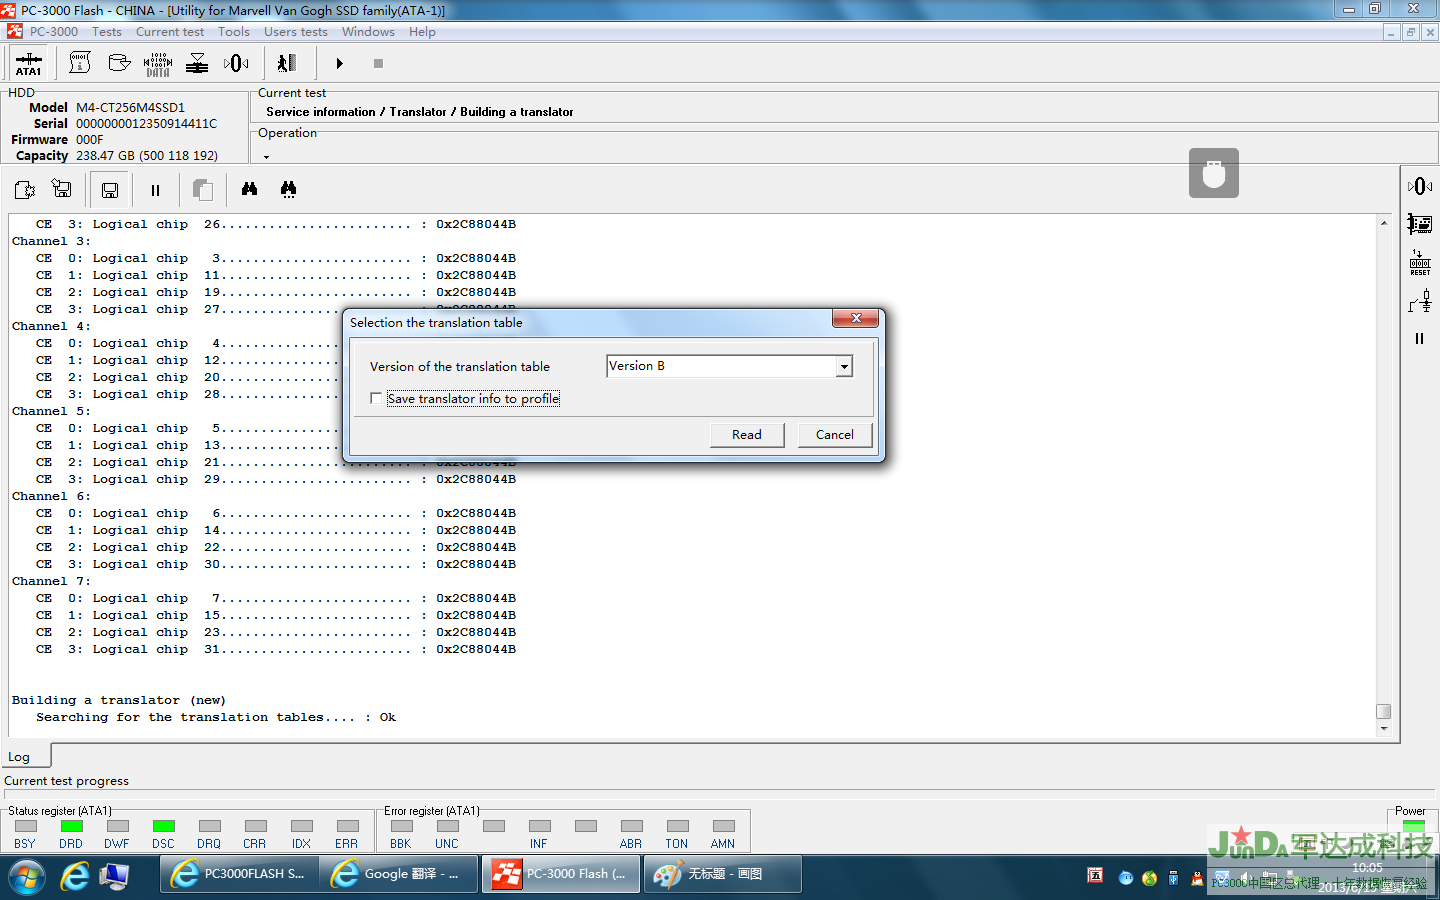This screenshot has height=900, width=1440.
Task: Click the USB safely remove tray icon
Action: [1173, 878]
